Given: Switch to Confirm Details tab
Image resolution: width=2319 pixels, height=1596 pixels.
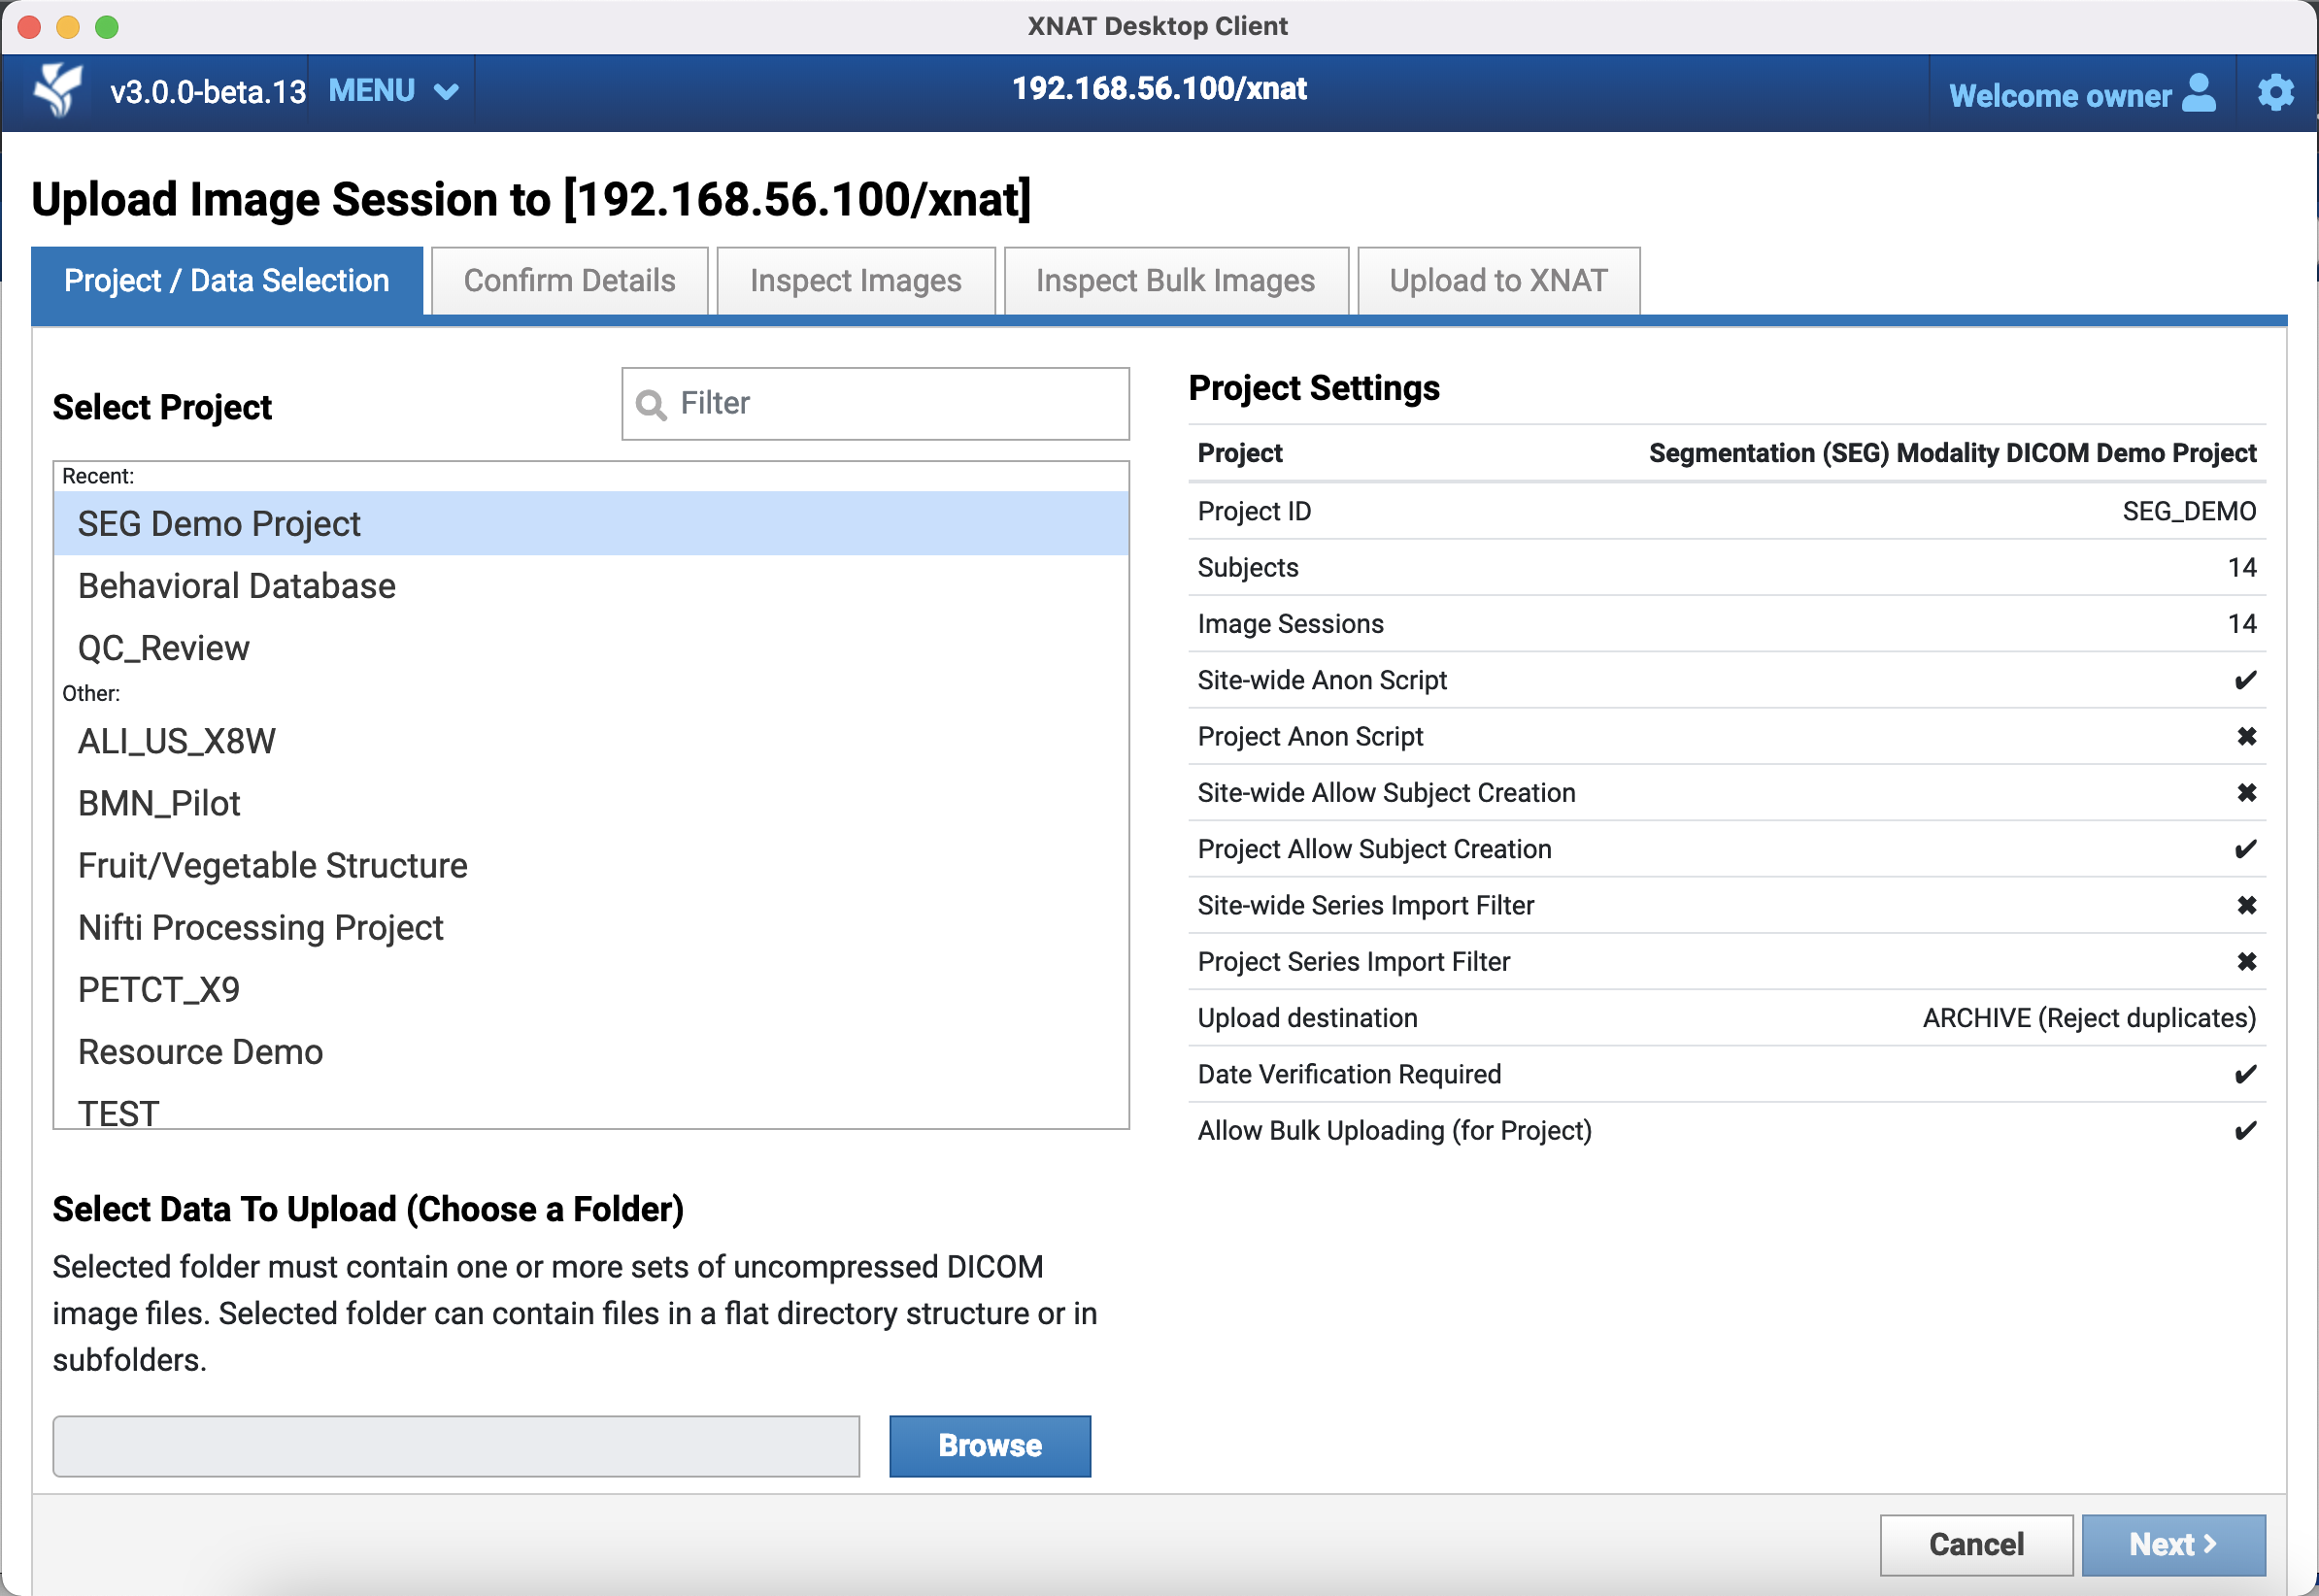Looking at the screenshot, I should [x=569, y=281].
